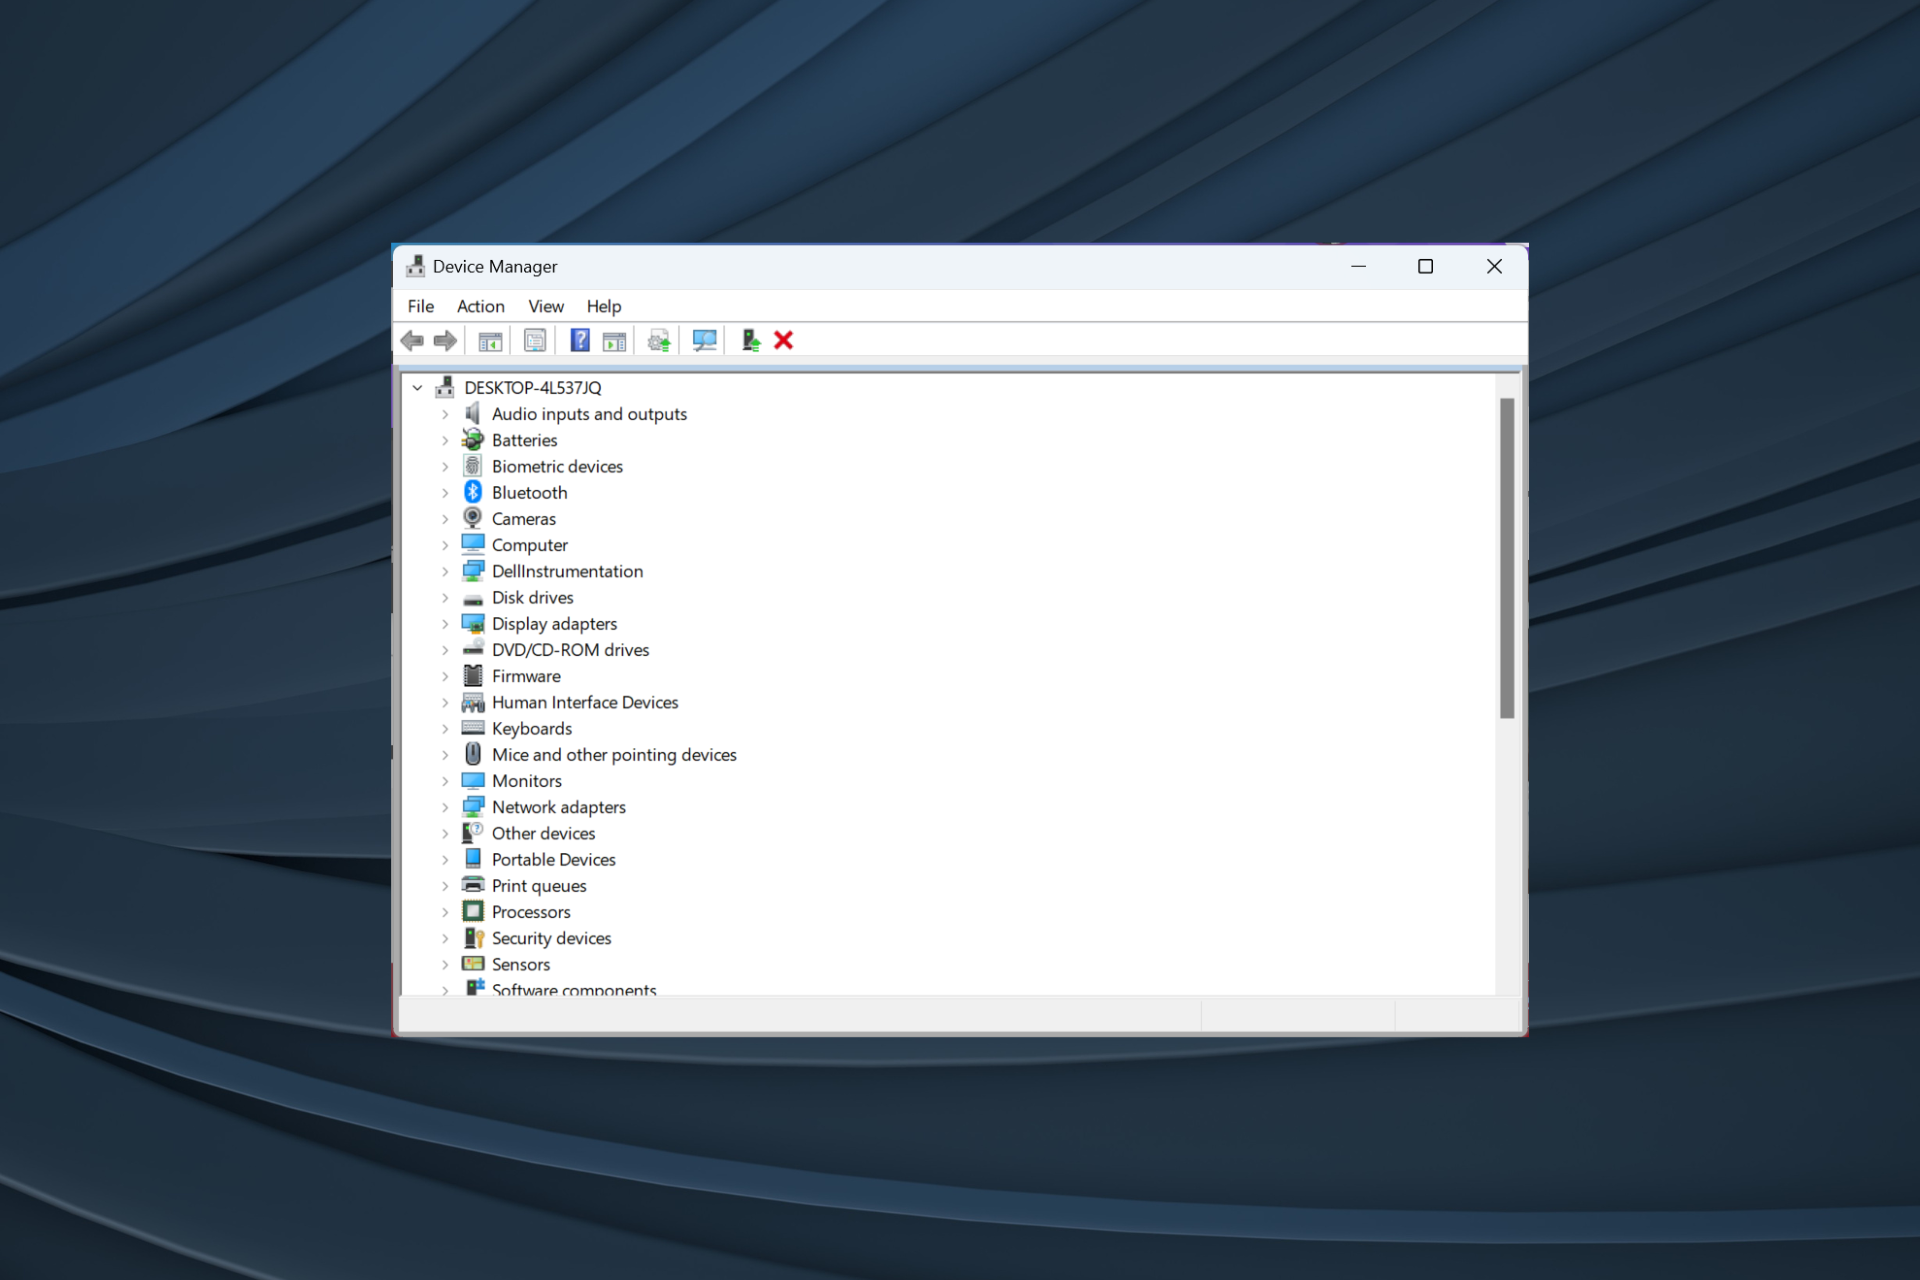The width and height of the screenshot is (1920, 1280).
Task: Click the red X uninstall device icon
Action: pos(784,341)
